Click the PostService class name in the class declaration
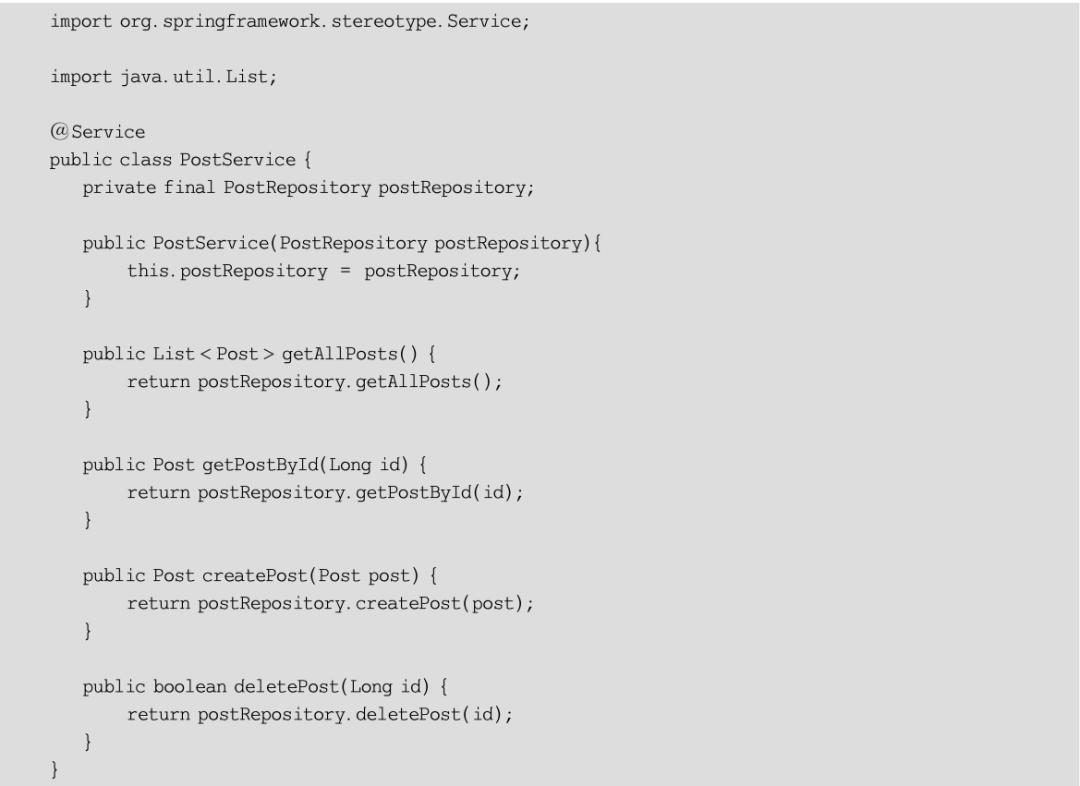The image size is (1080, 786). 237,160
